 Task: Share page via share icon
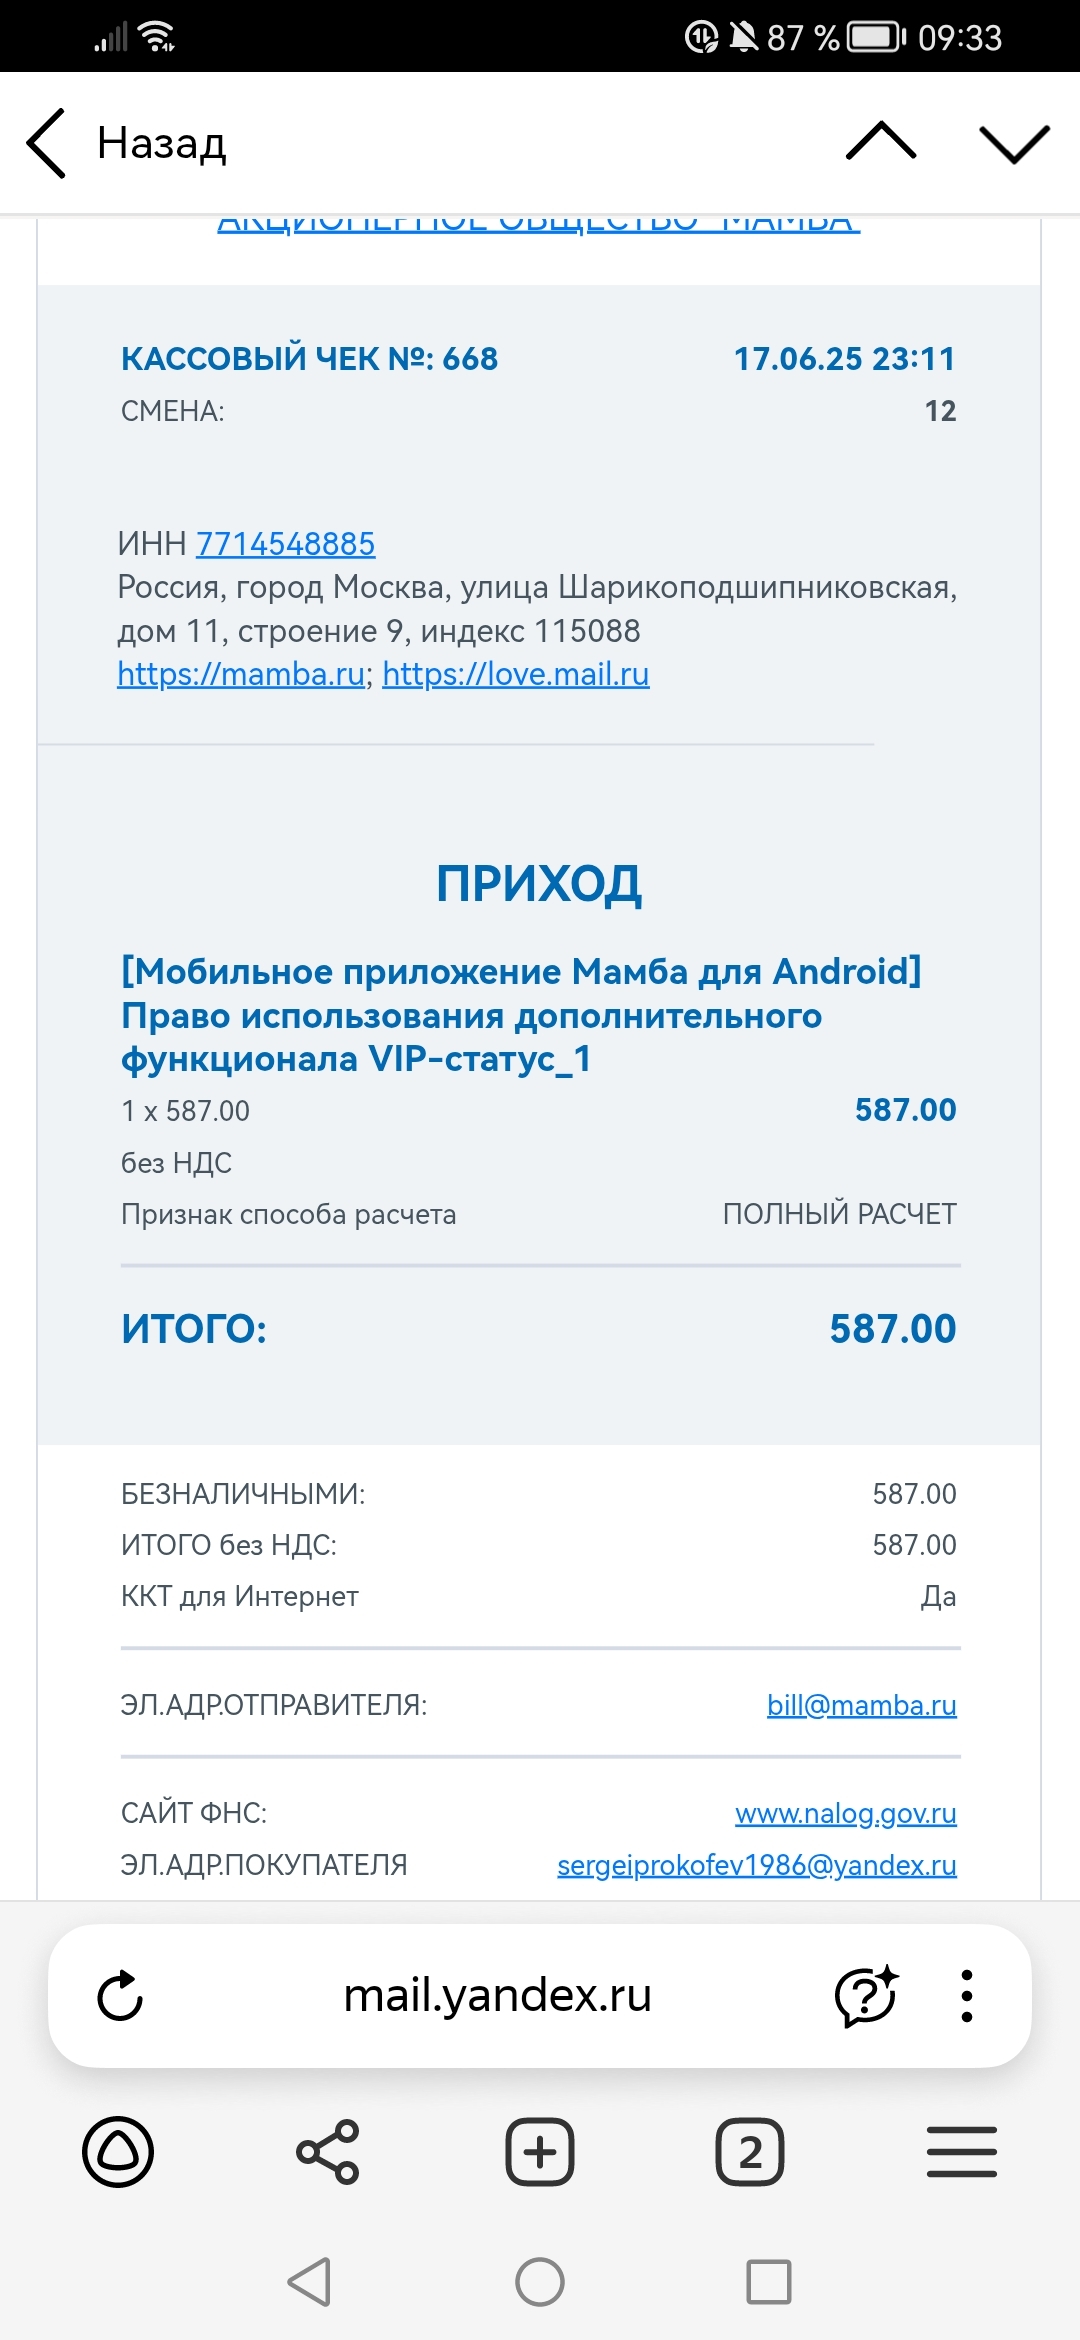tap(328, 2152)
